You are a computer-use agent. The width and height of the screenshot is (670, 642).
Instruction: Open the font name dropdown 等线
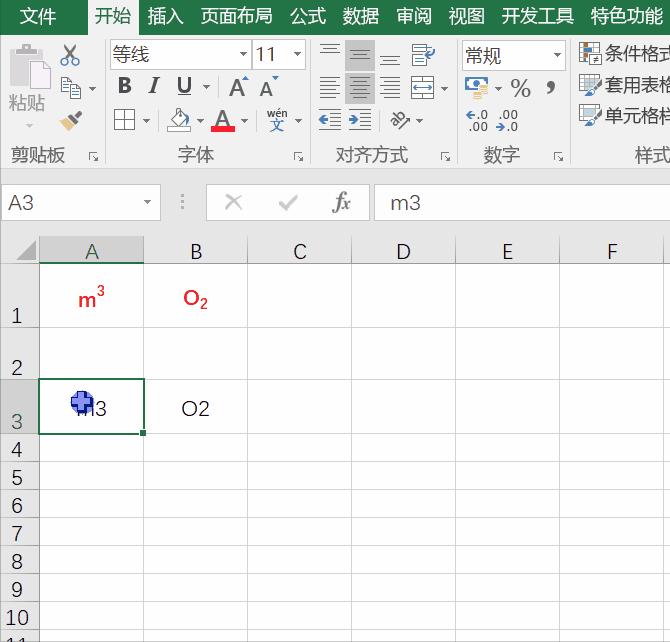tap(243, 54)
